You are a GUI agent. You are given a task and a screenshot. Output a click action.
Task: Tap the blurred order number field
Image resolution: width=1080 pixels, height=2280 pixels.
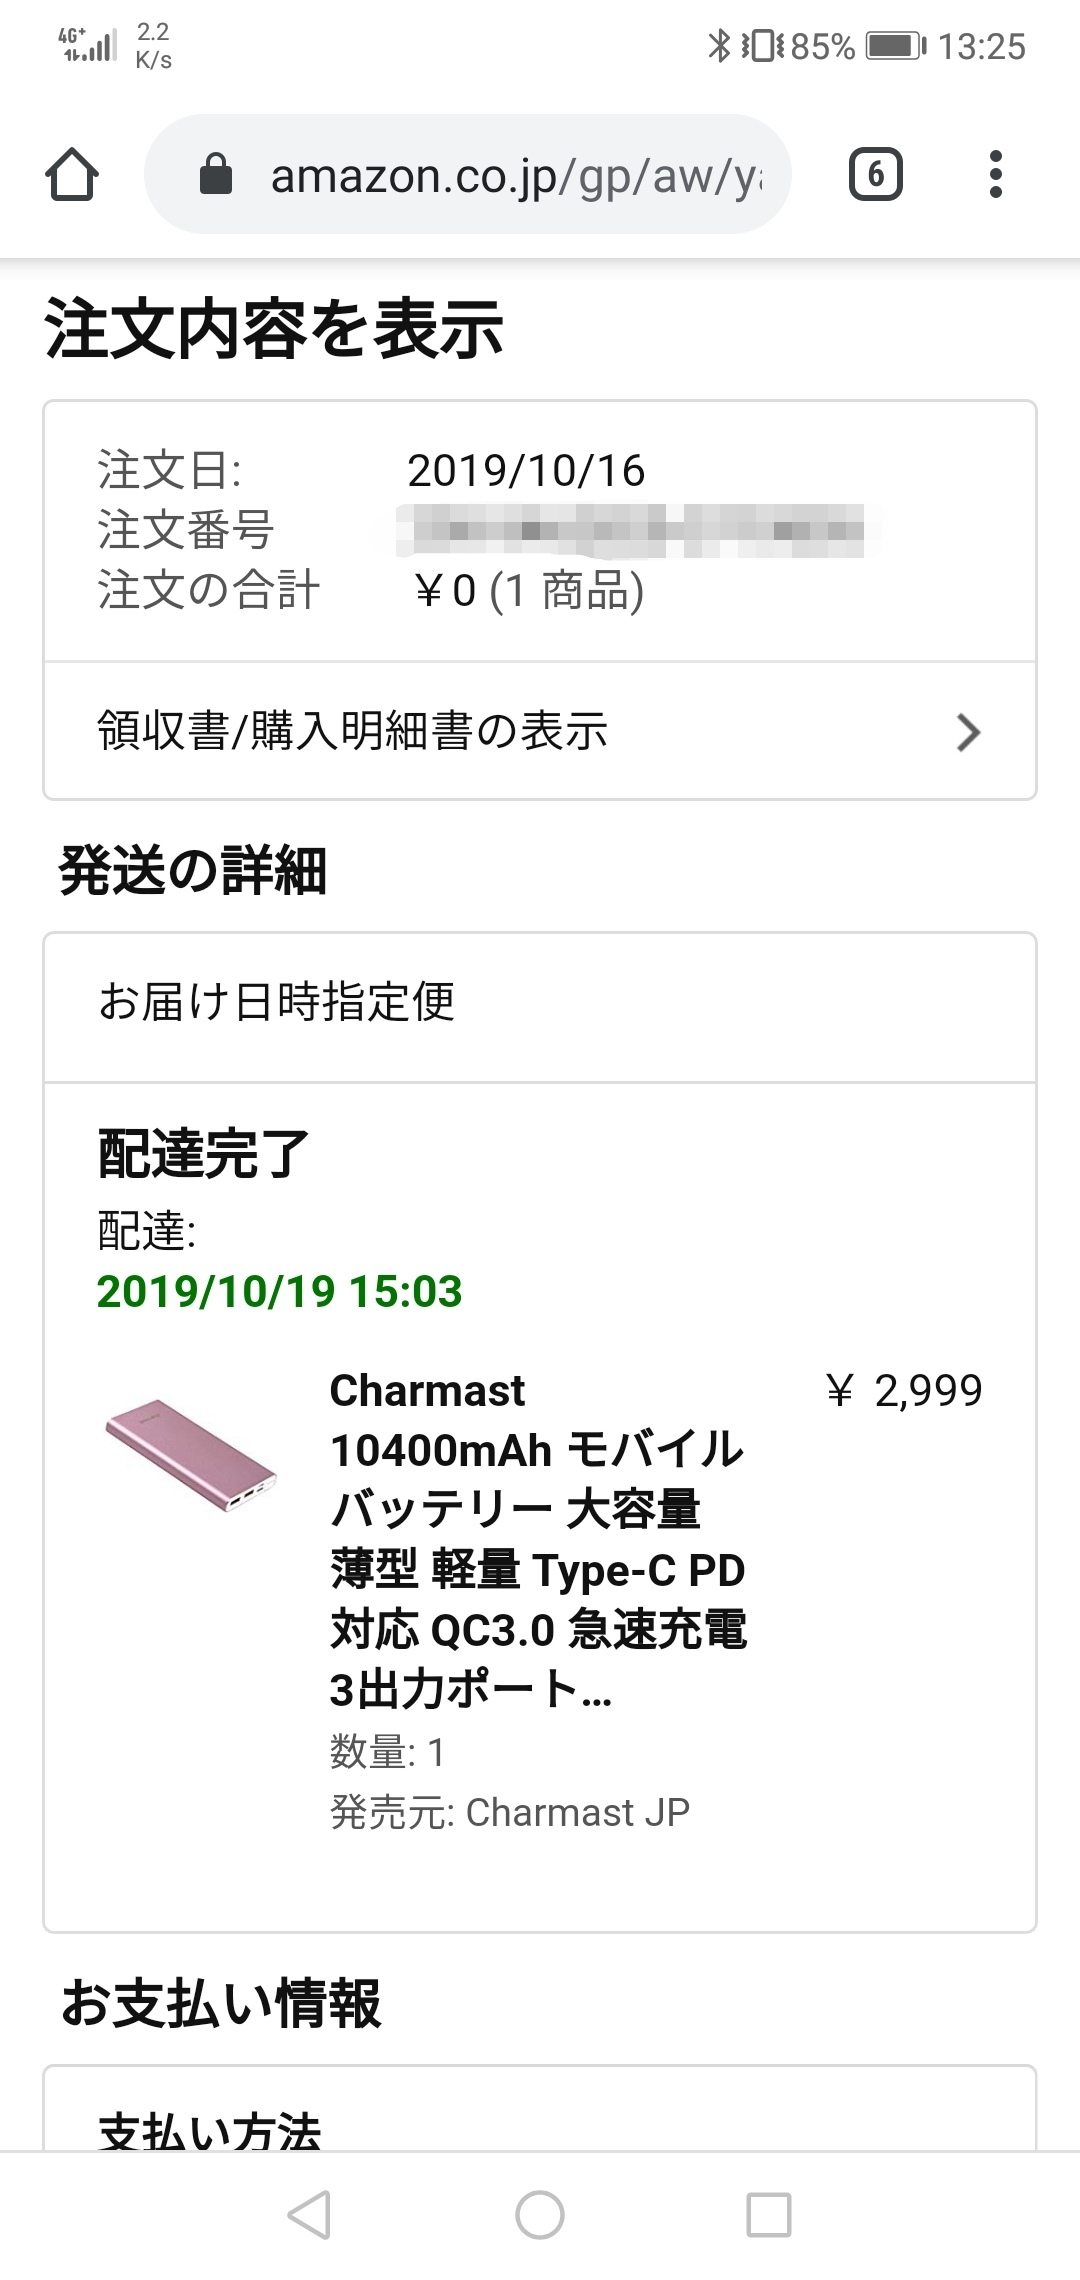[630, 530]
